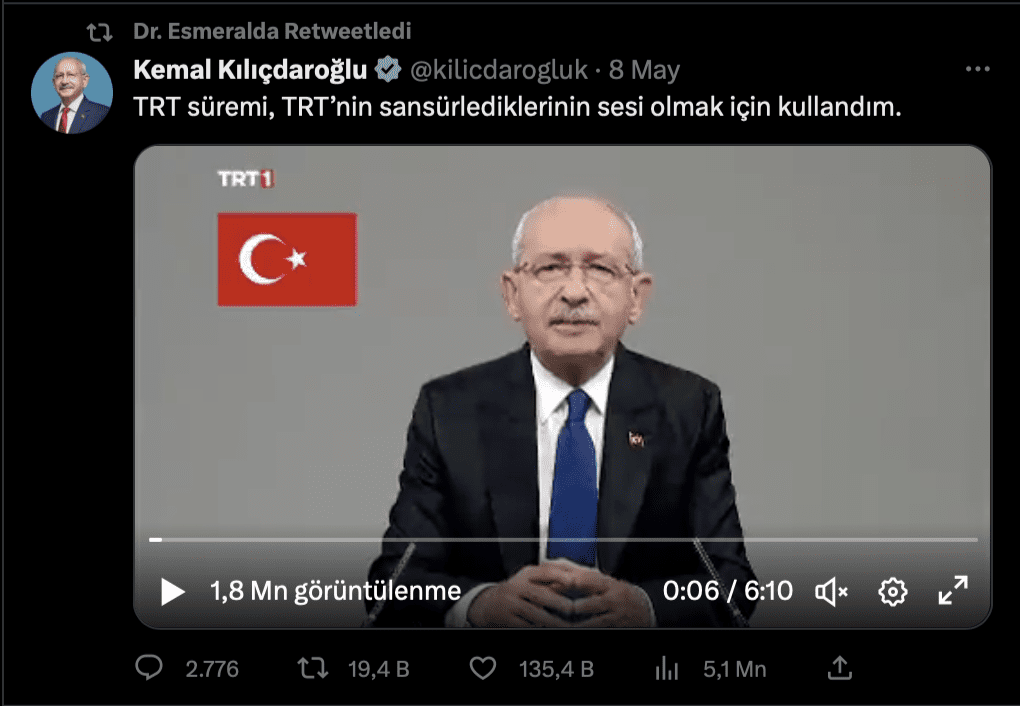
Task: Play the video
Action: (x=172, y=591)
